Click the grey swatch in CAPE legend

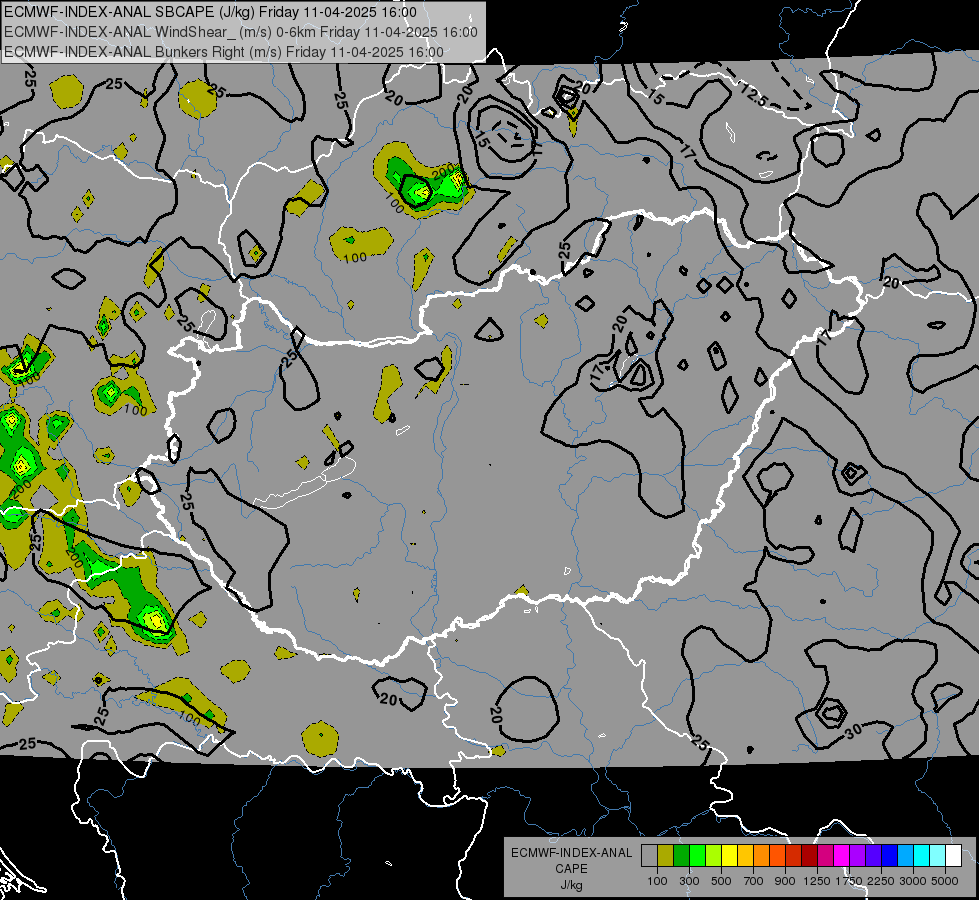pyautogui.click(x=649, y=856)
